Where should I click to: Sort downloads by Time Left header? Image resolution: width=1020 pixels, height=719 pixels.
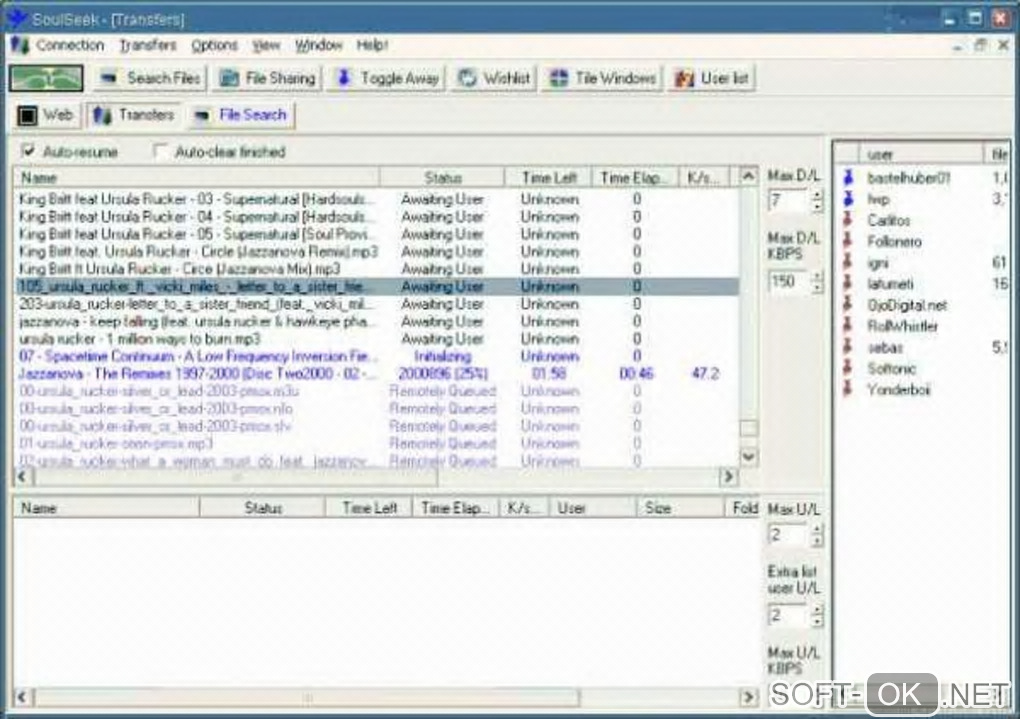coord(548,177)
